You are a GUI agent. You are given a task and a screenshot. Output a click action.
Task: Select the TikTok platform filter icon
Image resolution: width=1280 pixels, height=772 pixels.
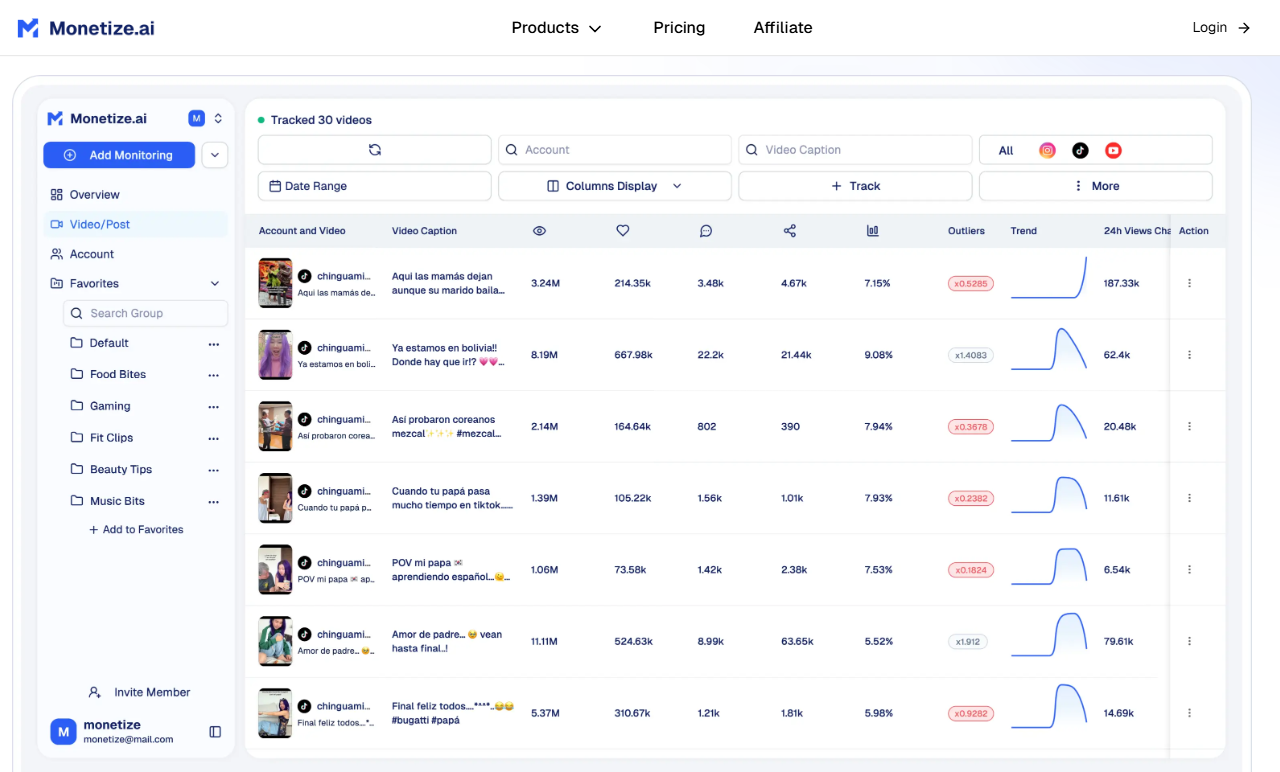coord(1079,149)
